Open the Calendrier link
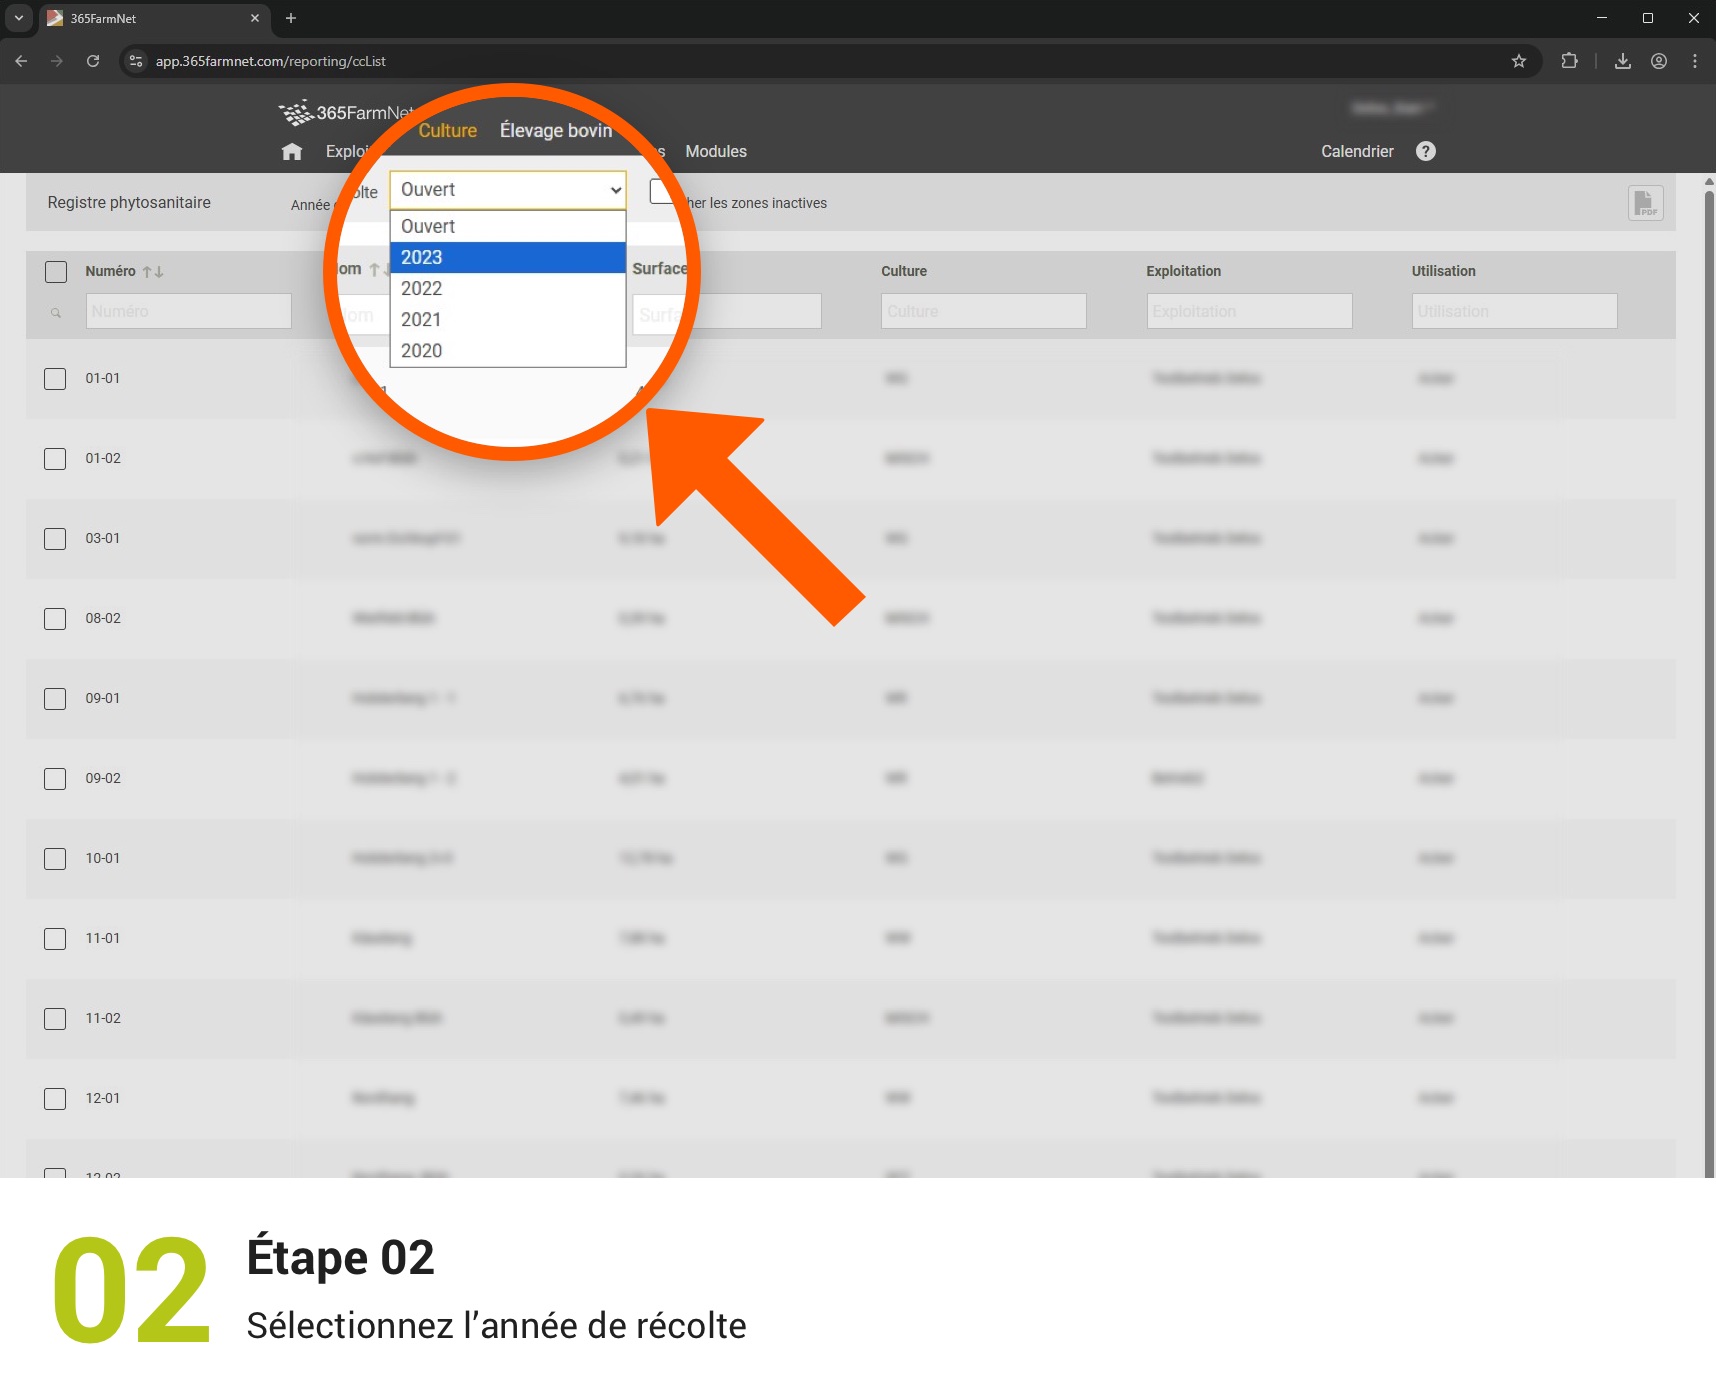This screenshot has height=1392, width=1716. click(x=1356, y=151)
